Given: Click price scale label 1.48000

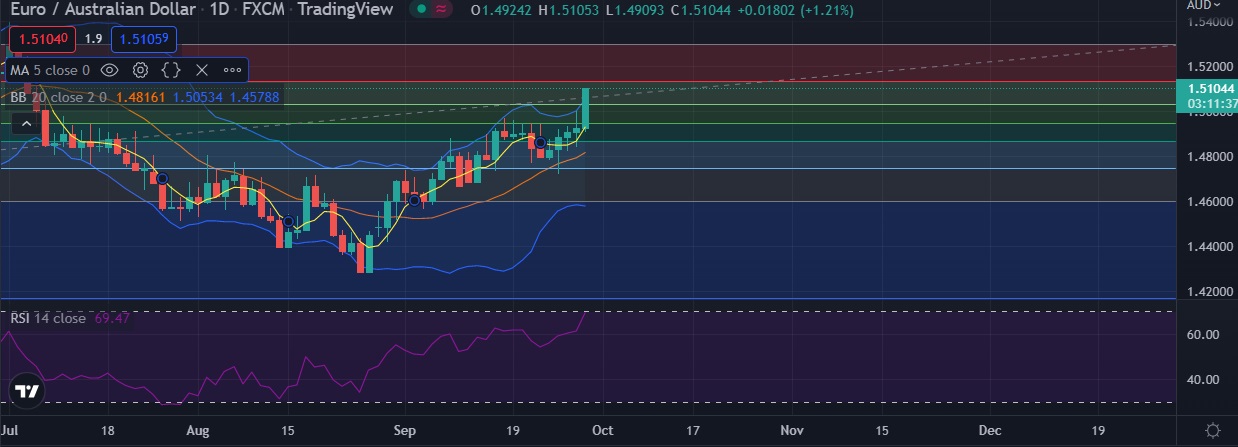Looking at the screenshot, I should [x=1209, y=157].
